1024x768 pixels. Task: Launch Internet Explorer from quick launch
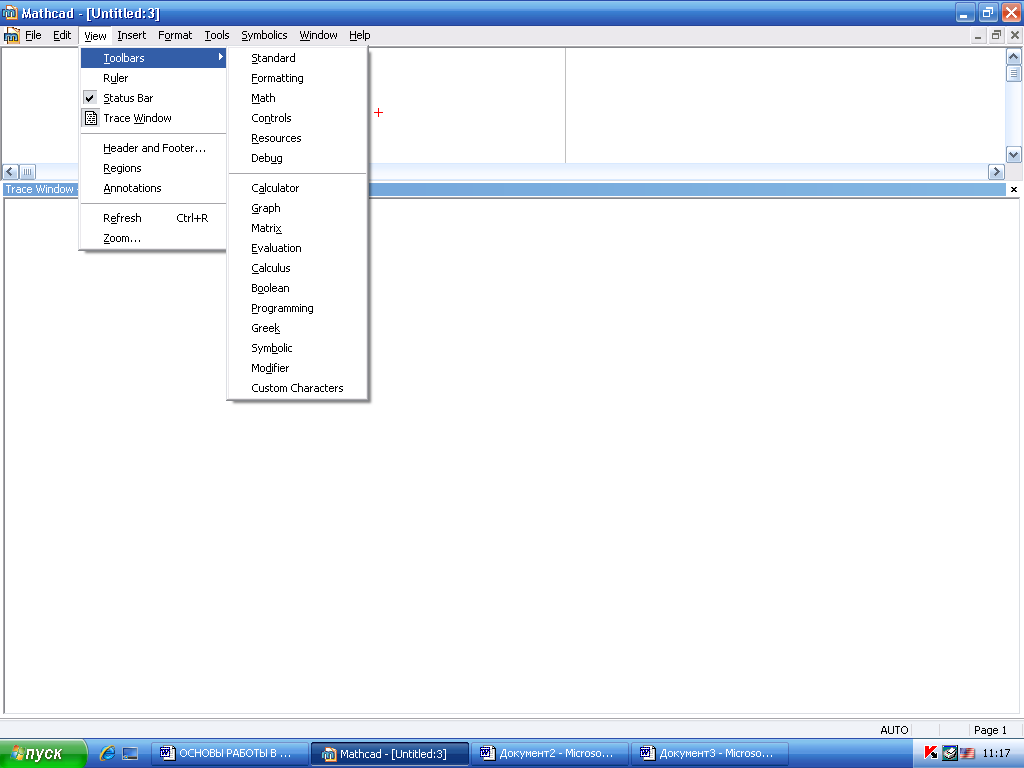tap(107, 753)
